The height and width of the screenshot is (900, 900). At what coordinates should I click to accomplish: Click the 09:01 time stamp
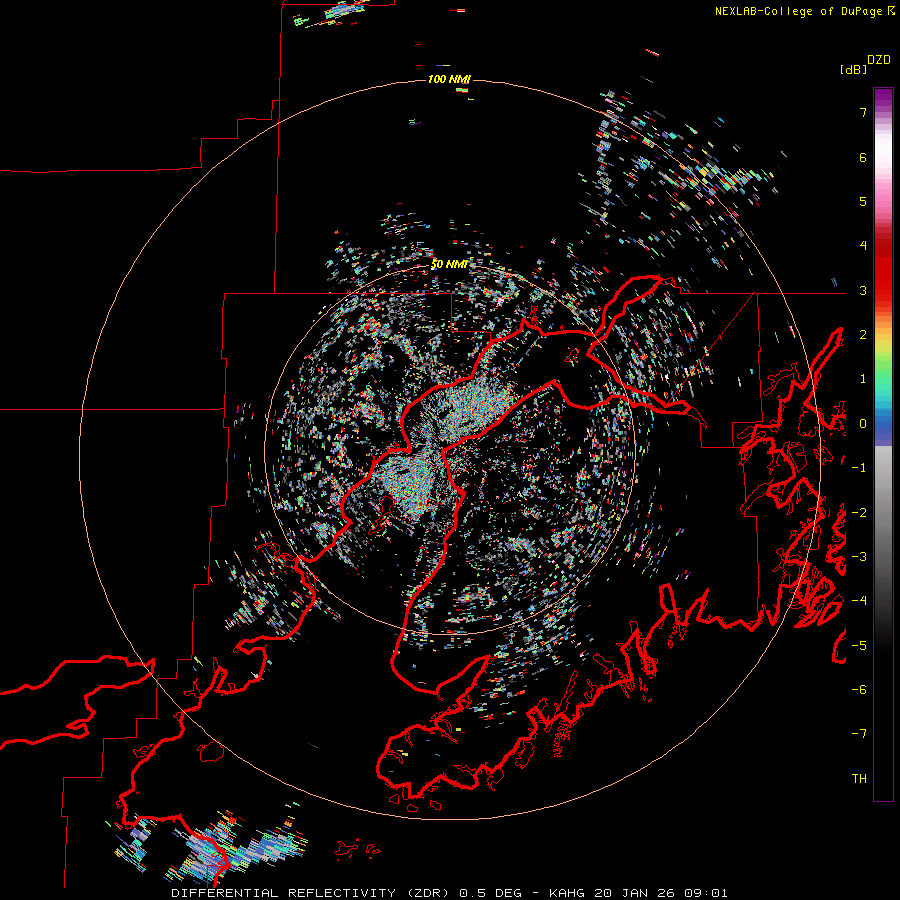tap(707, 893)
